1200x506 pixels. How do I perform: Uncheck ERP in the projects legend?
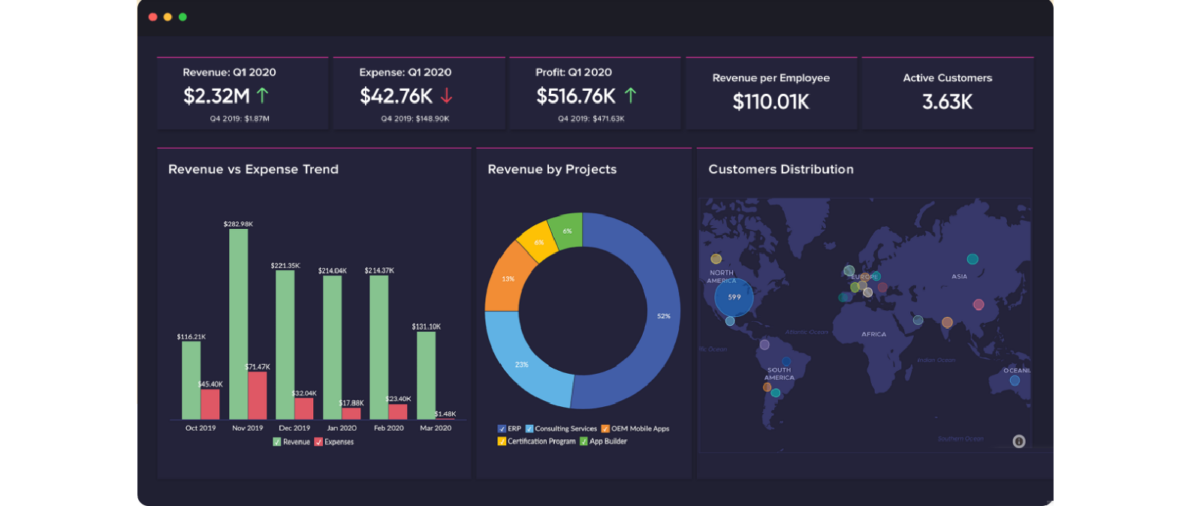pyautogui.click(x=502, y=429)
